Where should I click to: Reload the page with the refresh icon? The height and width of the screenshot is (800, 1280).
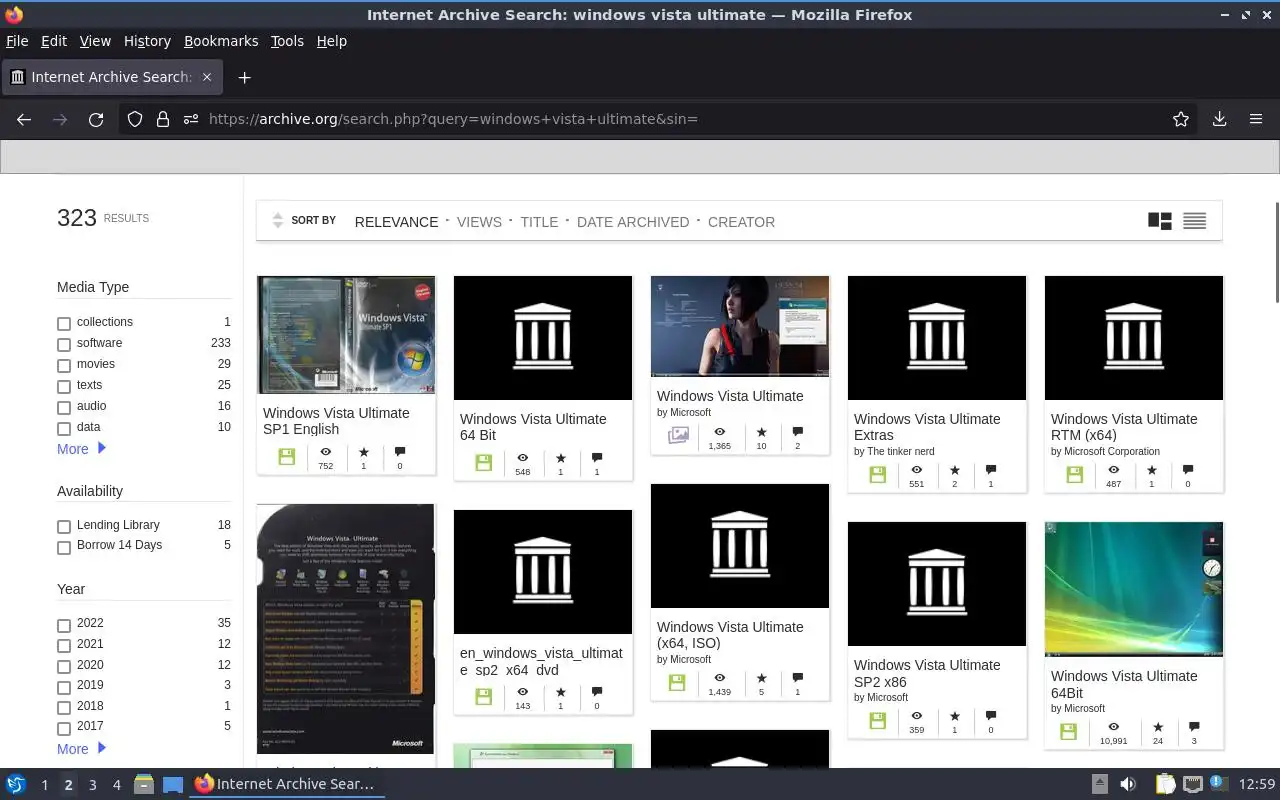pos(96,119)
